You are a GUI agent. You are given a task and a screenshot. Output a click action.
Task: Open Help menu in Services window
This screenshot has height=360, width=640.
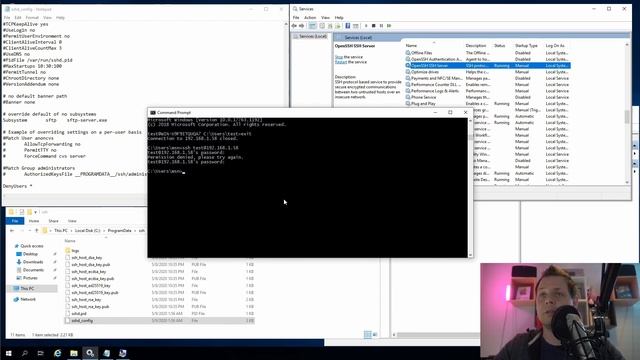[339, 18]
